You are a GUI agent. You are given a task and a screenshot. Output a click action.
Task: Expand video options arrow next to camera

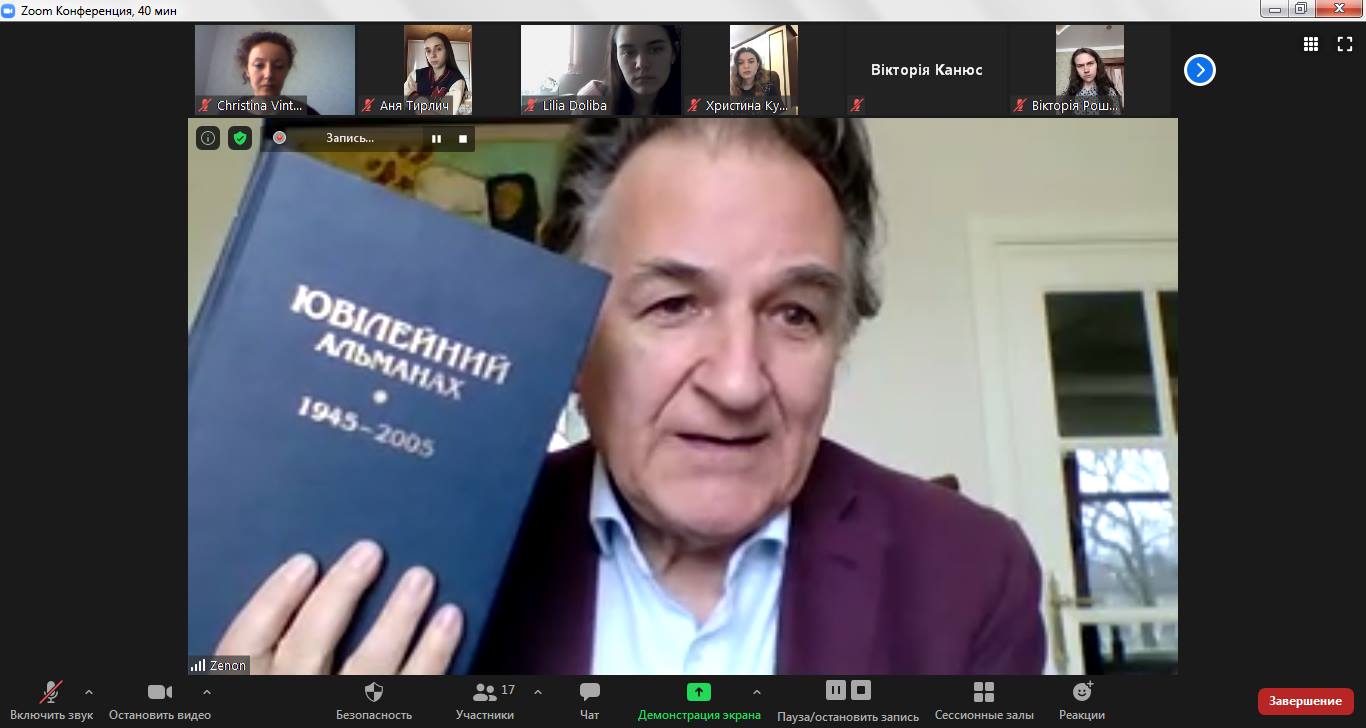tap(207, 692)
